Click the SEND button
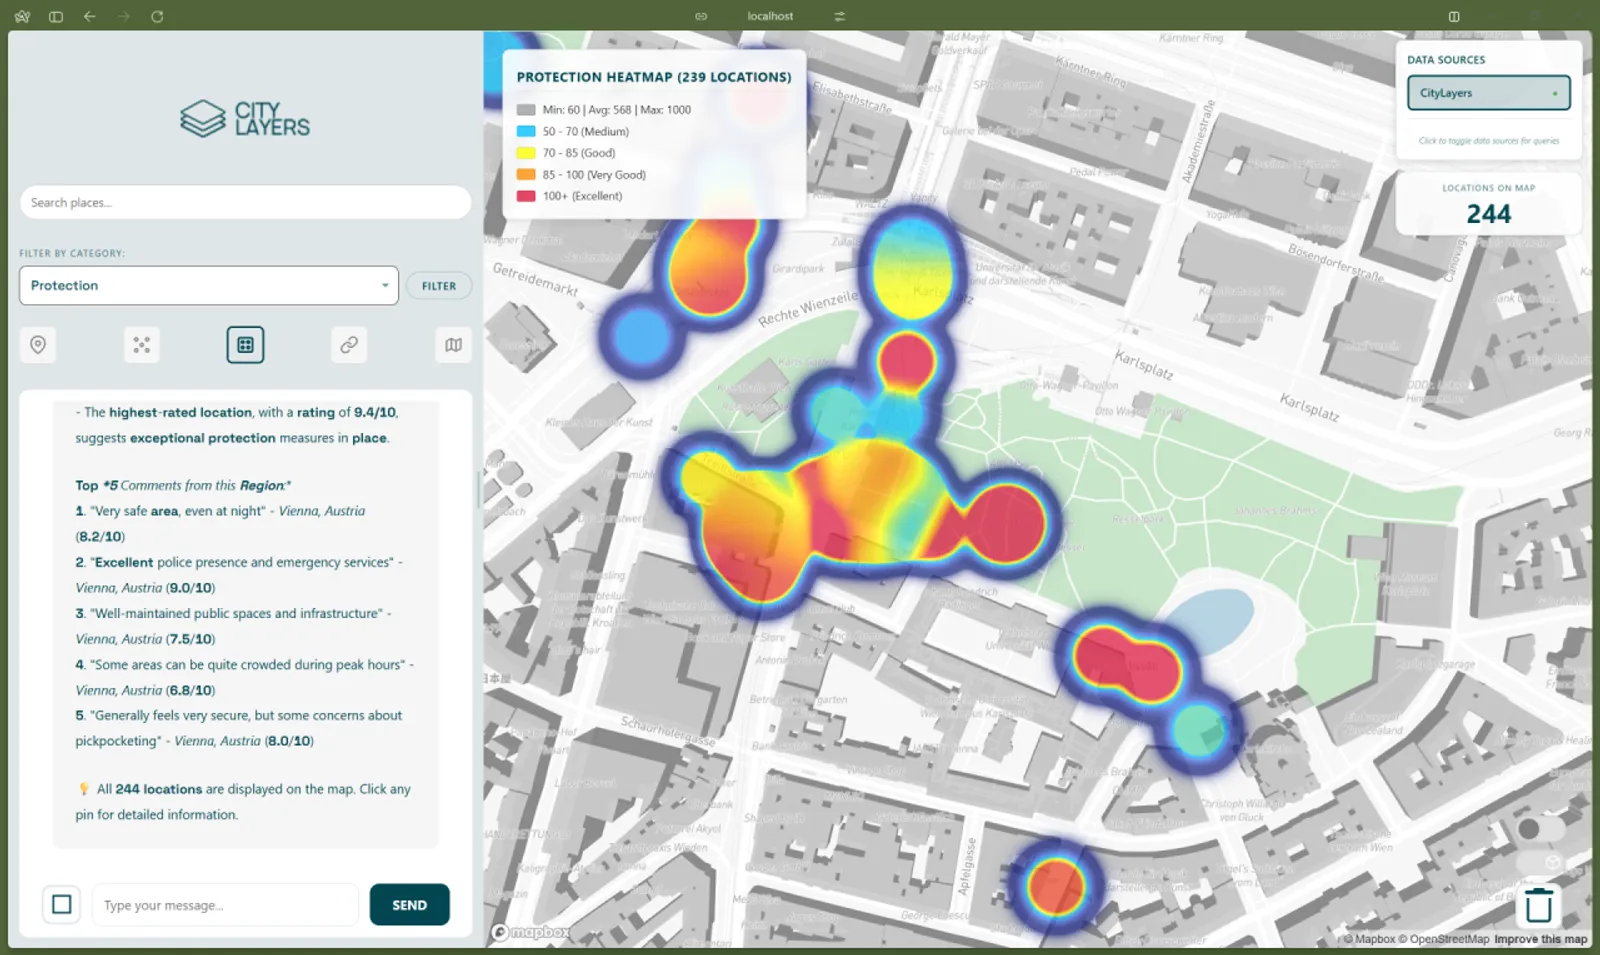 409,904
